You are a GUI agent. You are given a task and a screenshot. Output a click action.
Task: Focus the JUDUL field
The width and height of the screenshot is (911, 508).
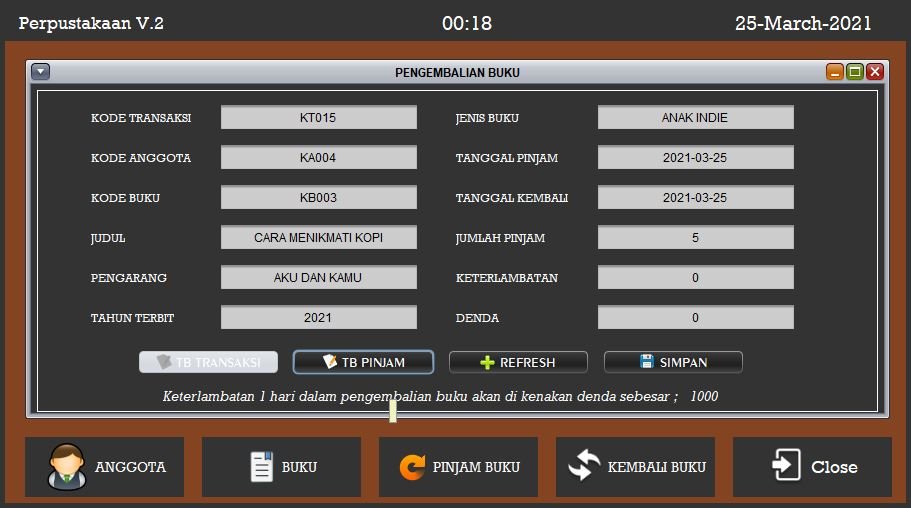(x=318, y=238)
